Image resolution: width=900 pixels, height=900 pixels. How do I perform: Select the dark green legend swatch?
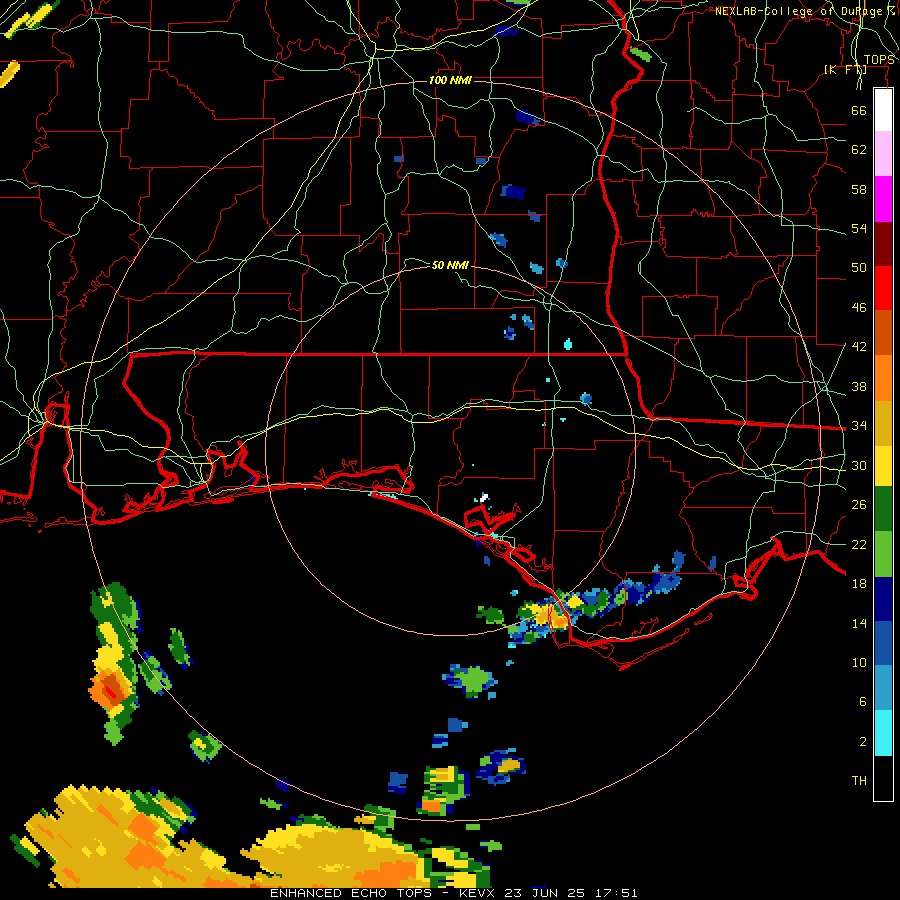pyautogui.click(x=883, y=509)
